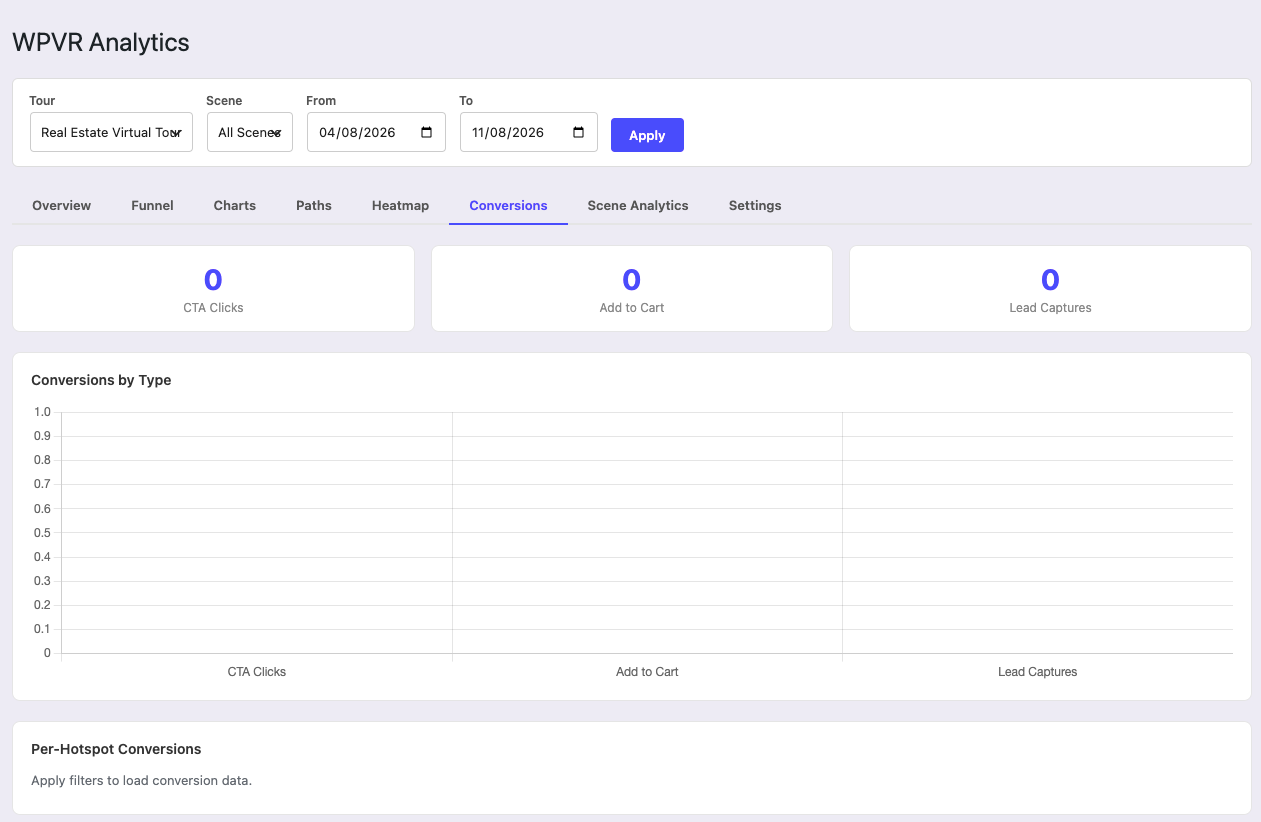Select the Conversions tab
The image size is (1261, 822).
(x=508, y=205)
